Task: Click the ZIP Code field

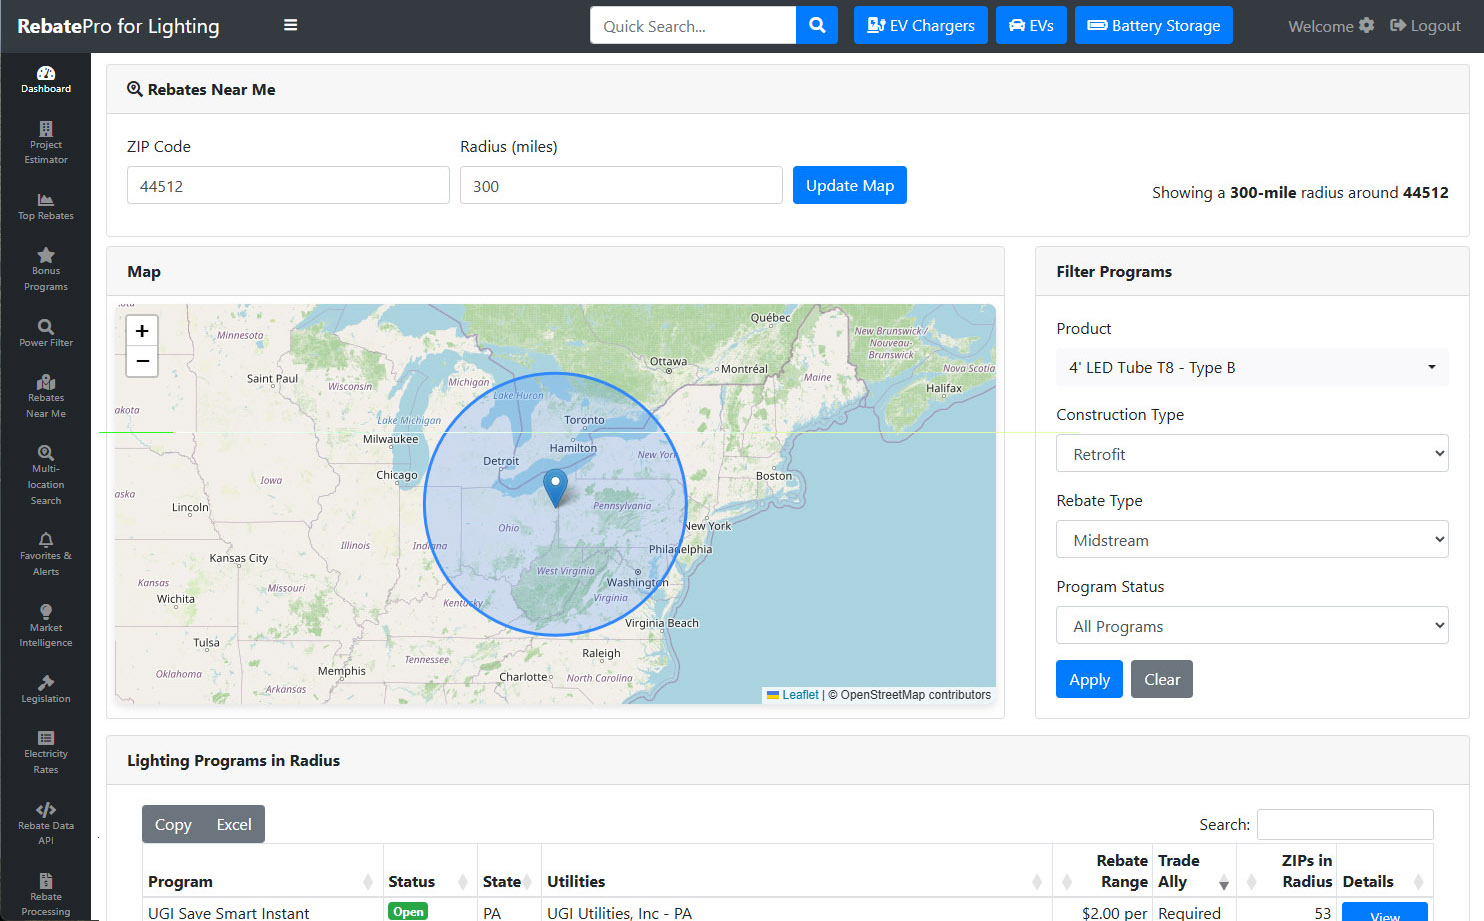Action: click(288, 185)
